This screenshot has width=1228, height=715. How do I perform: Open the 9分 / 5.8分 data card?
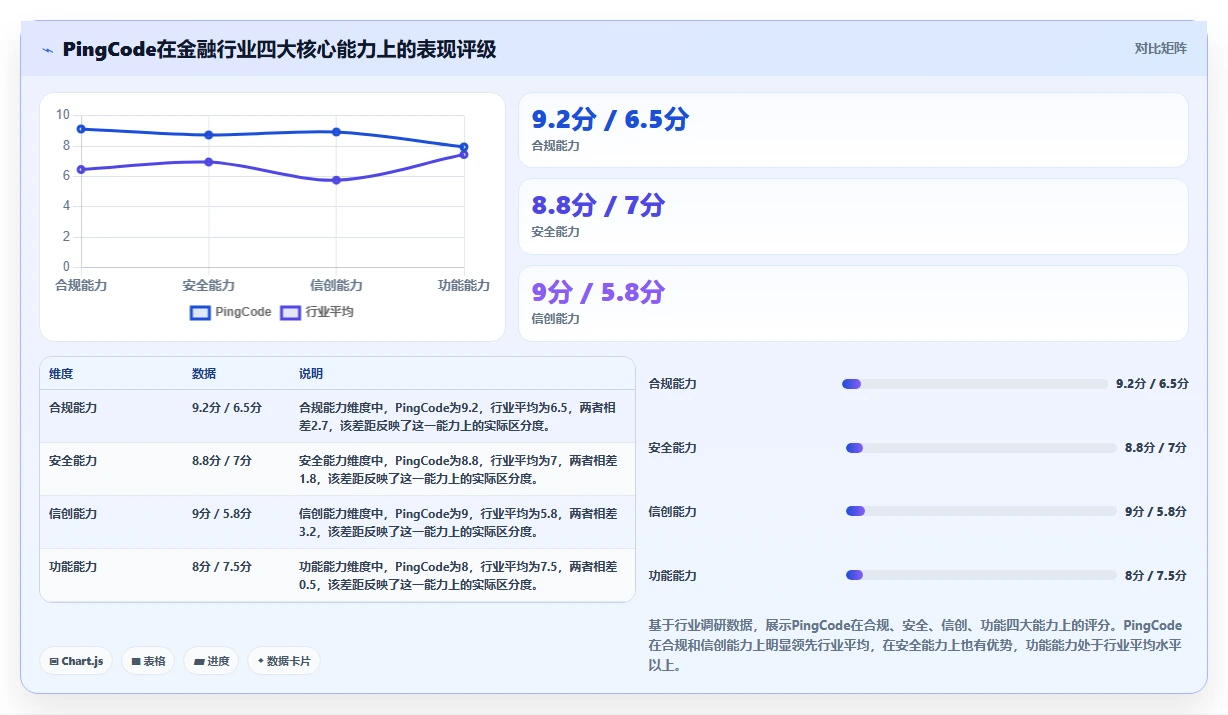(853, 303)
